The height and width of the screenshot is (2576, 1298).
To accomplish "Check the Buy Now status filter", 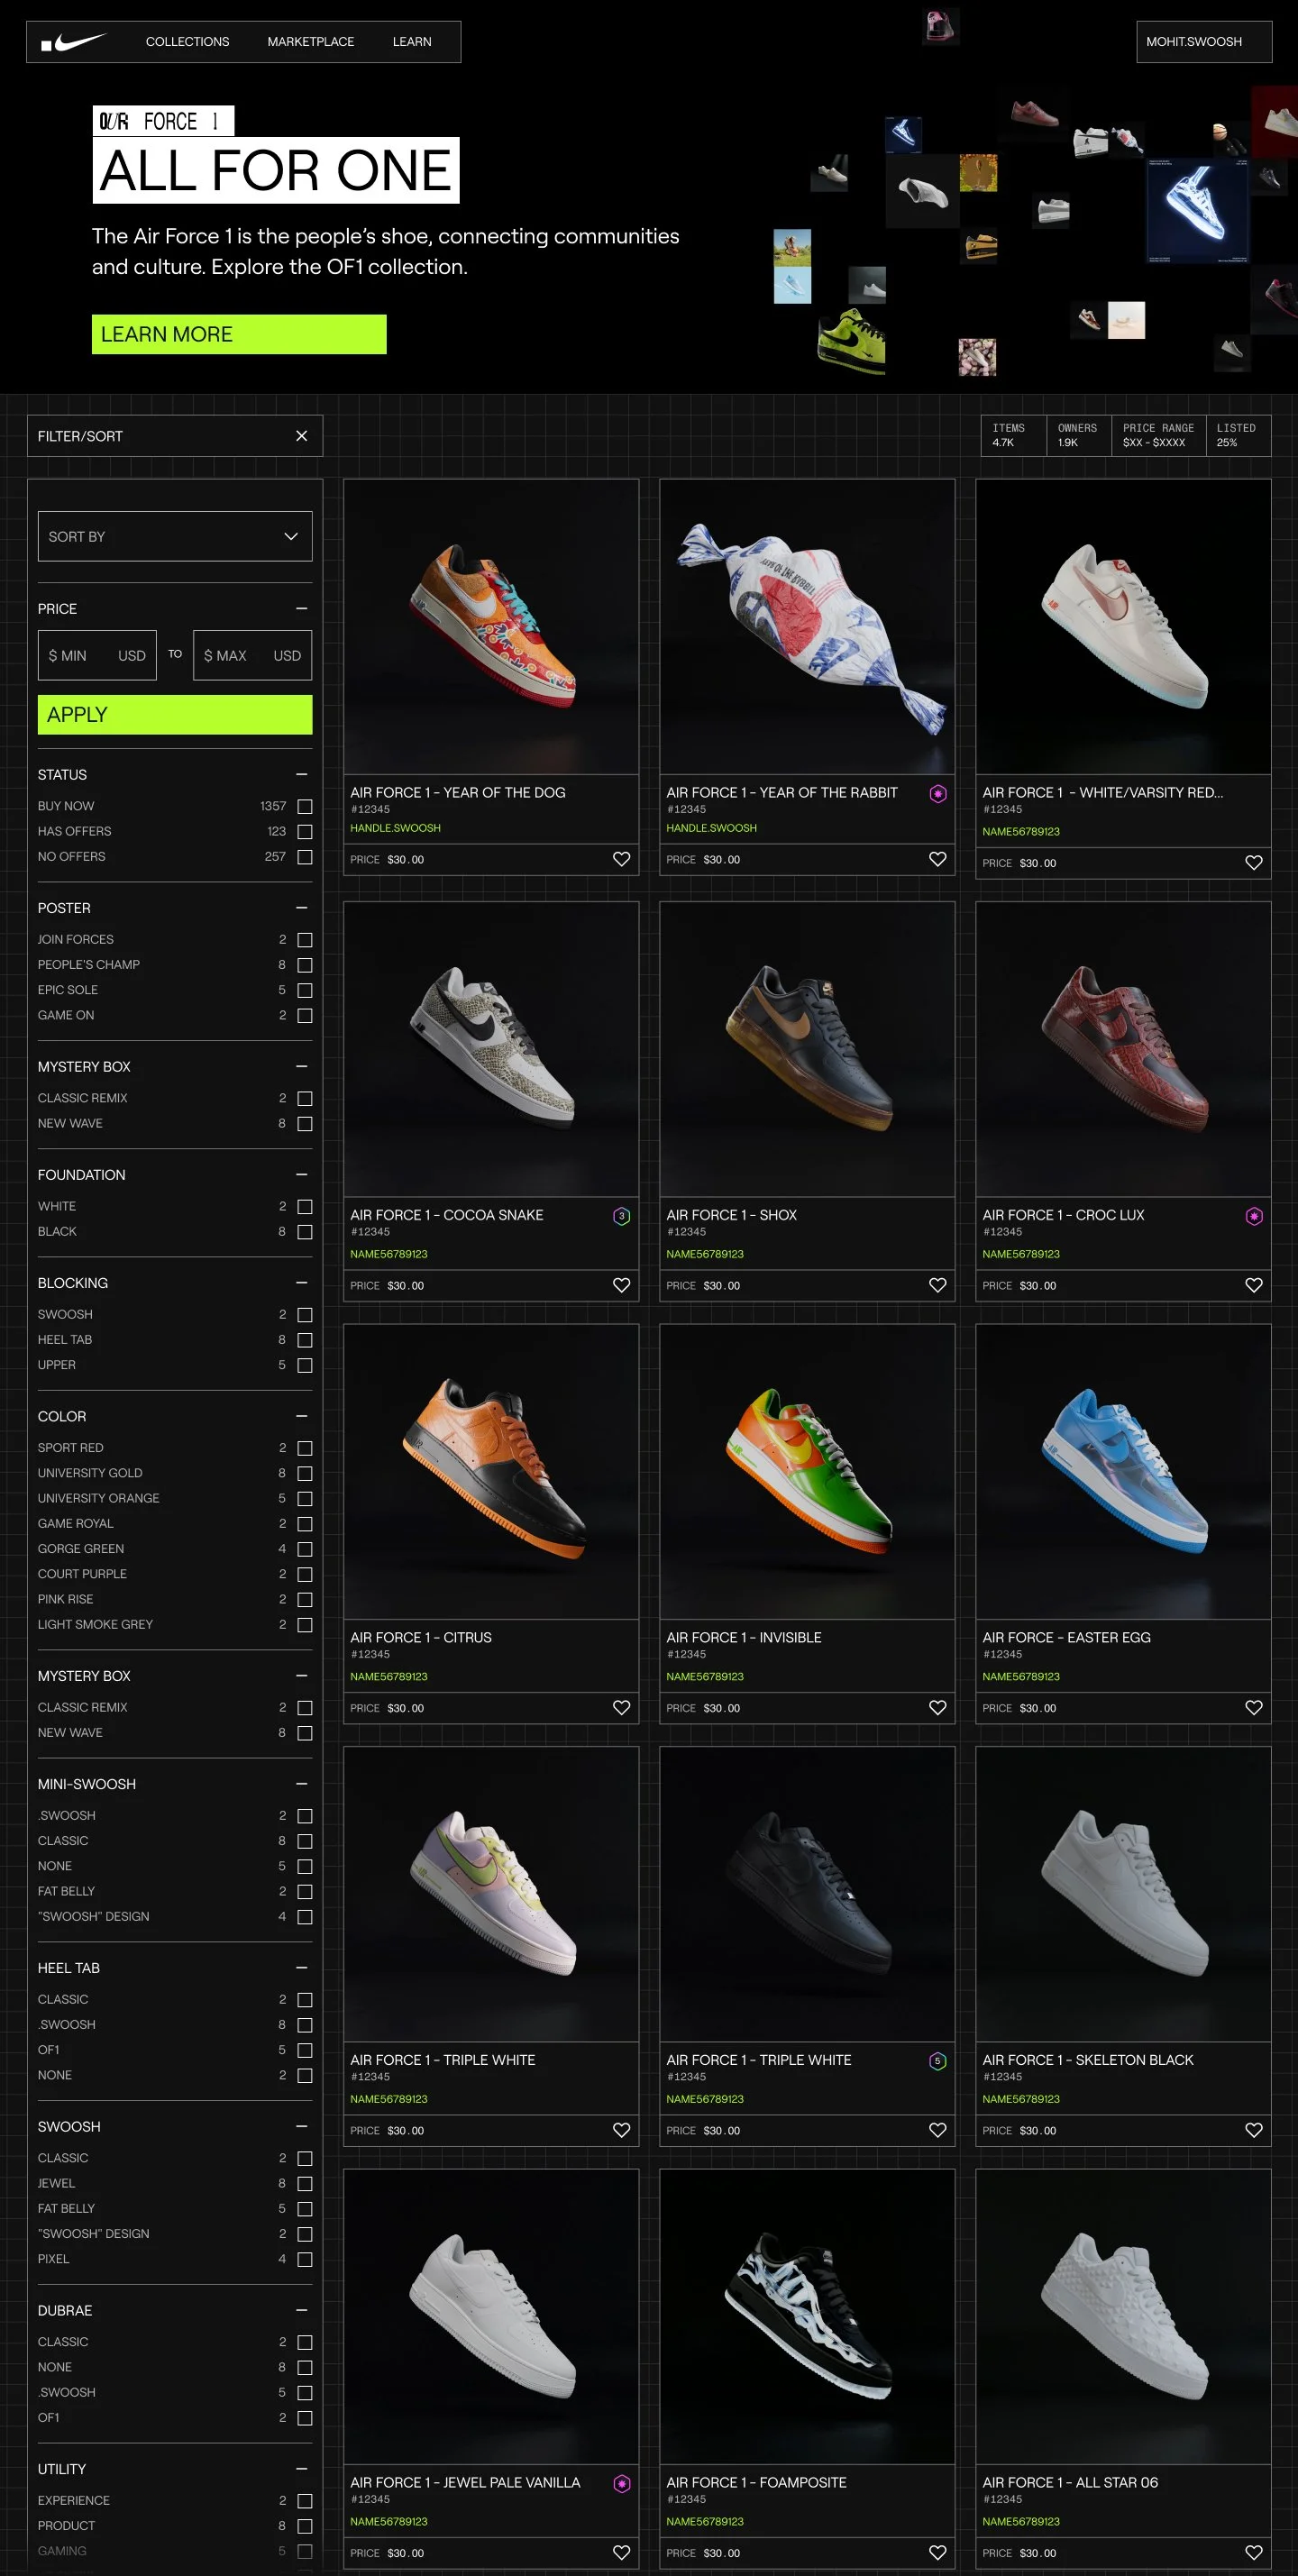I will [x=305, y=806].
